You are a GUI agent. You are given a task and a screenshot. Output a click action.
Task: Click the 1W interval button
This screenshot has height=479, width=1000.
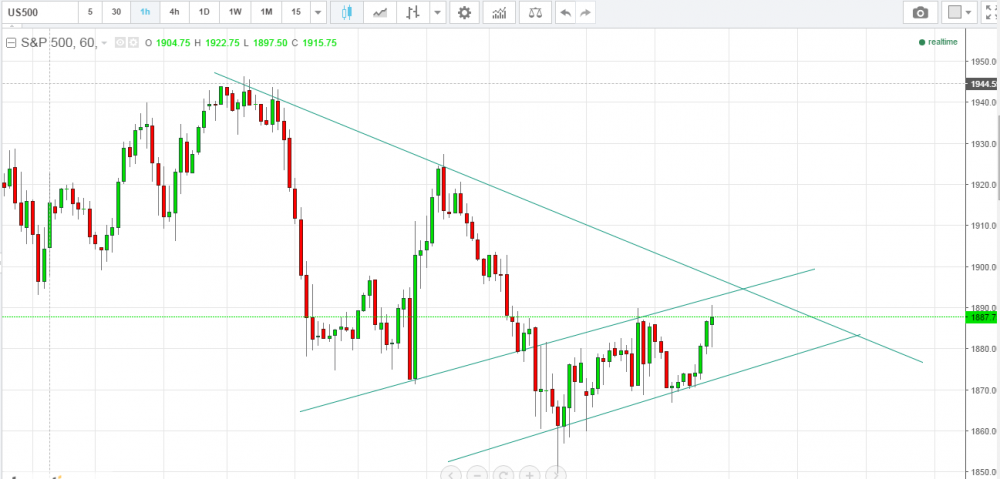click(235, 12)
